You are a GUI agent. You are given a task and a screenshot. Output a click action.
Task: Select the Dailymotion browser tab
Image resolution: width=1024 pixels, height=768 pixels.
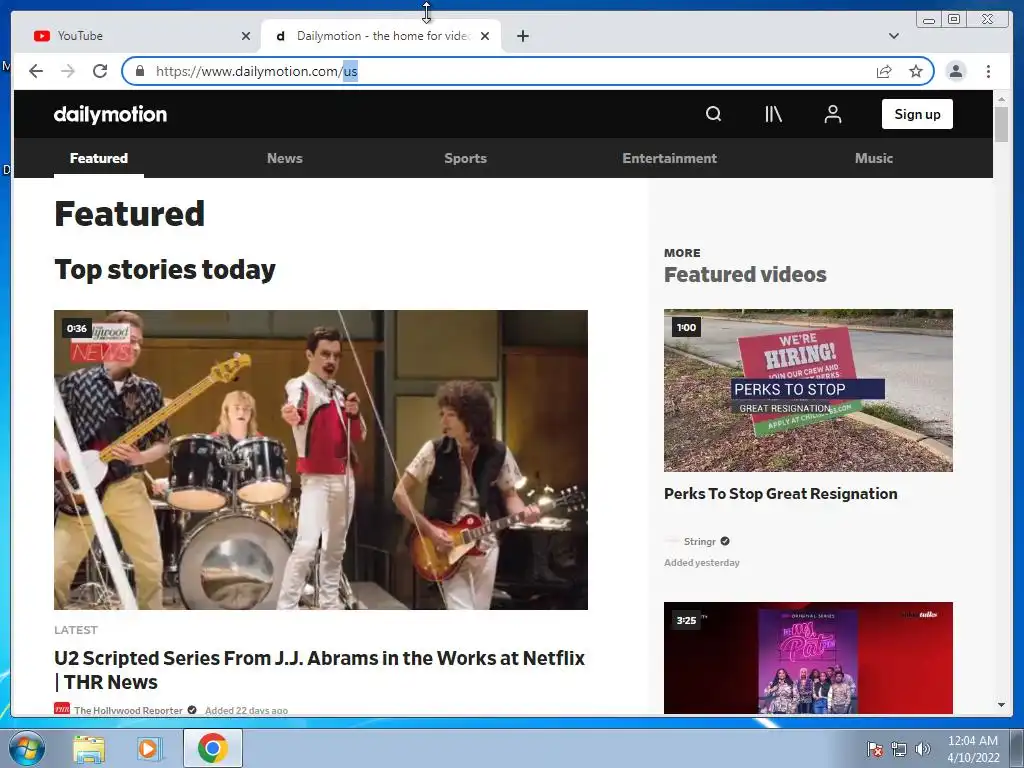[x=379, y=36]
